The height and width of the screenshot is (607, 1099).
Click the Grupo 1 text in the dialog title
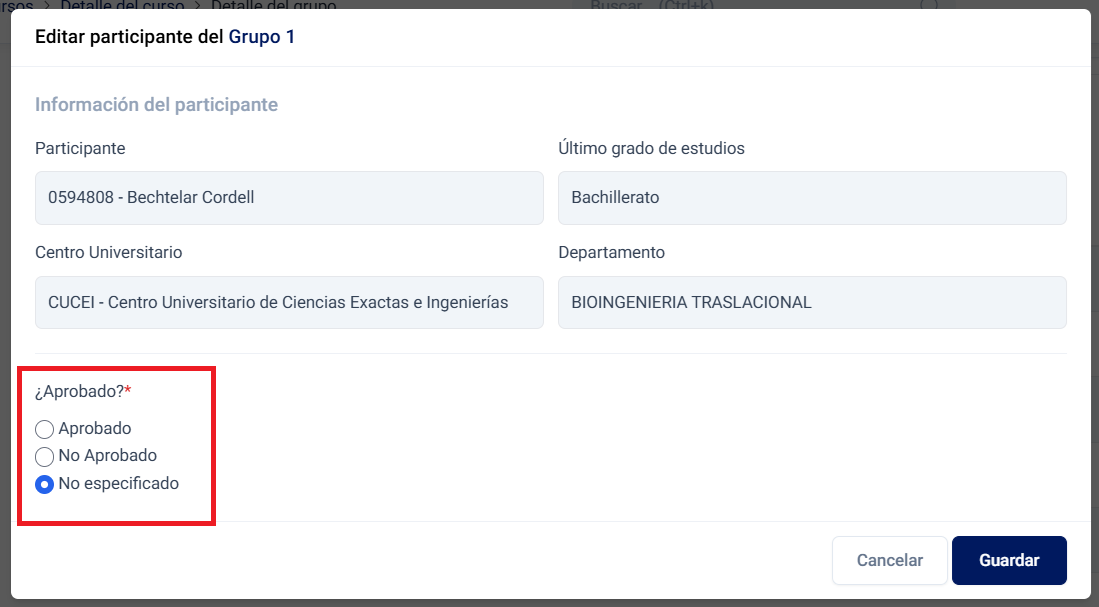[x=262, y=38]
